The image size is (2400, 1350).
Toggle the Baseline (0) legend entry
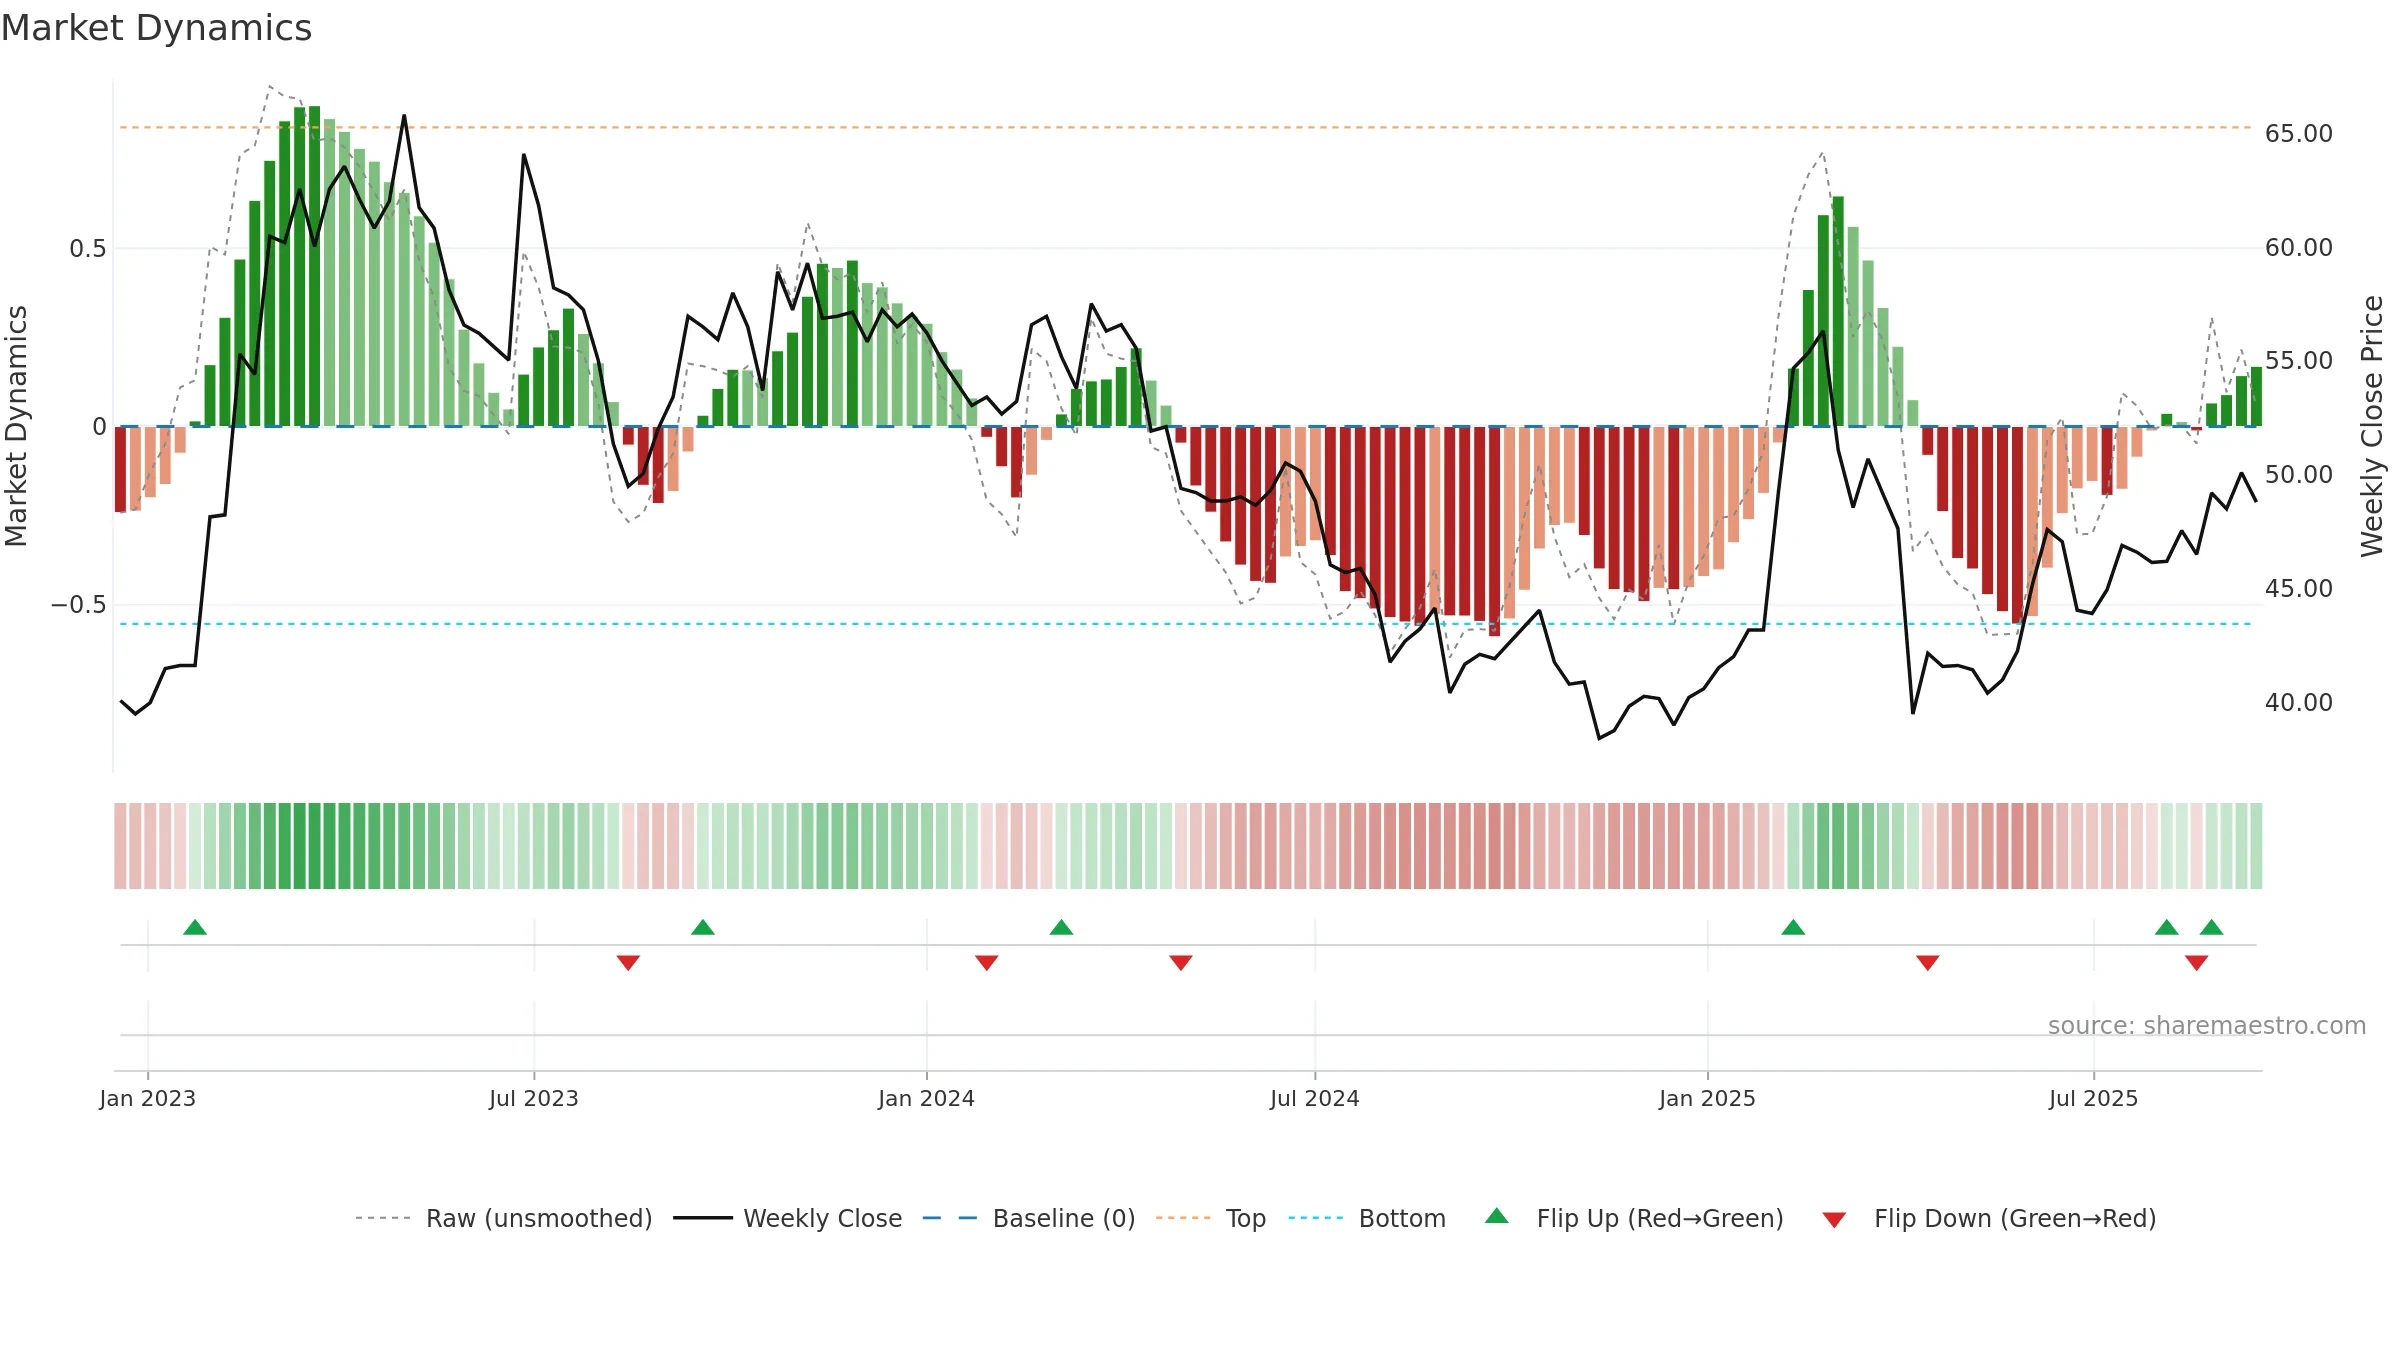click(x=1029, y=1218)
